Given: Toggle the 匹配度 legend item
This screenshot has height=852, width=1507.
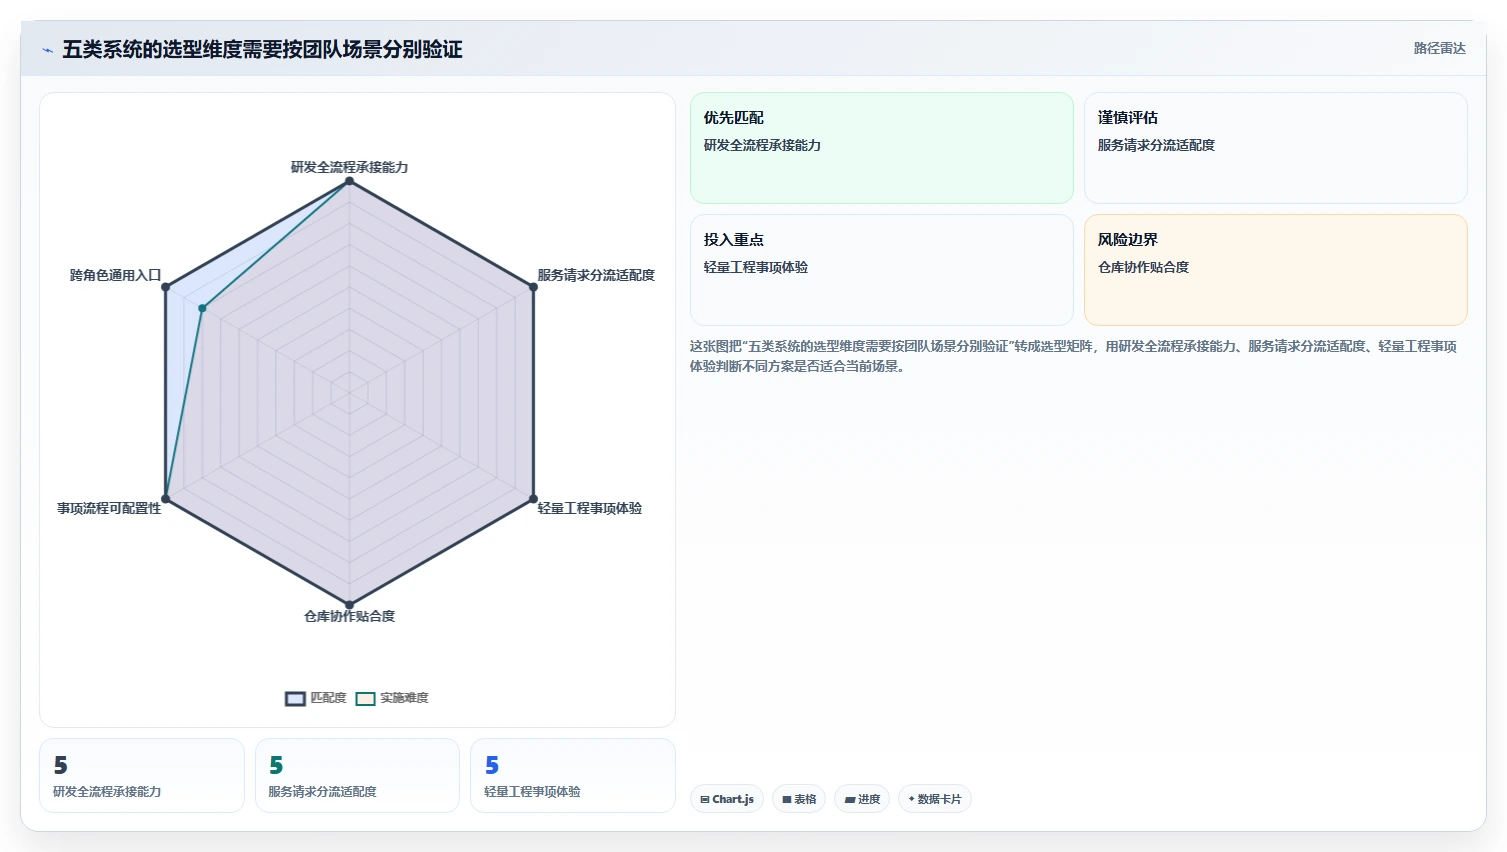Looking at the screenshot, I should [316, 698].
